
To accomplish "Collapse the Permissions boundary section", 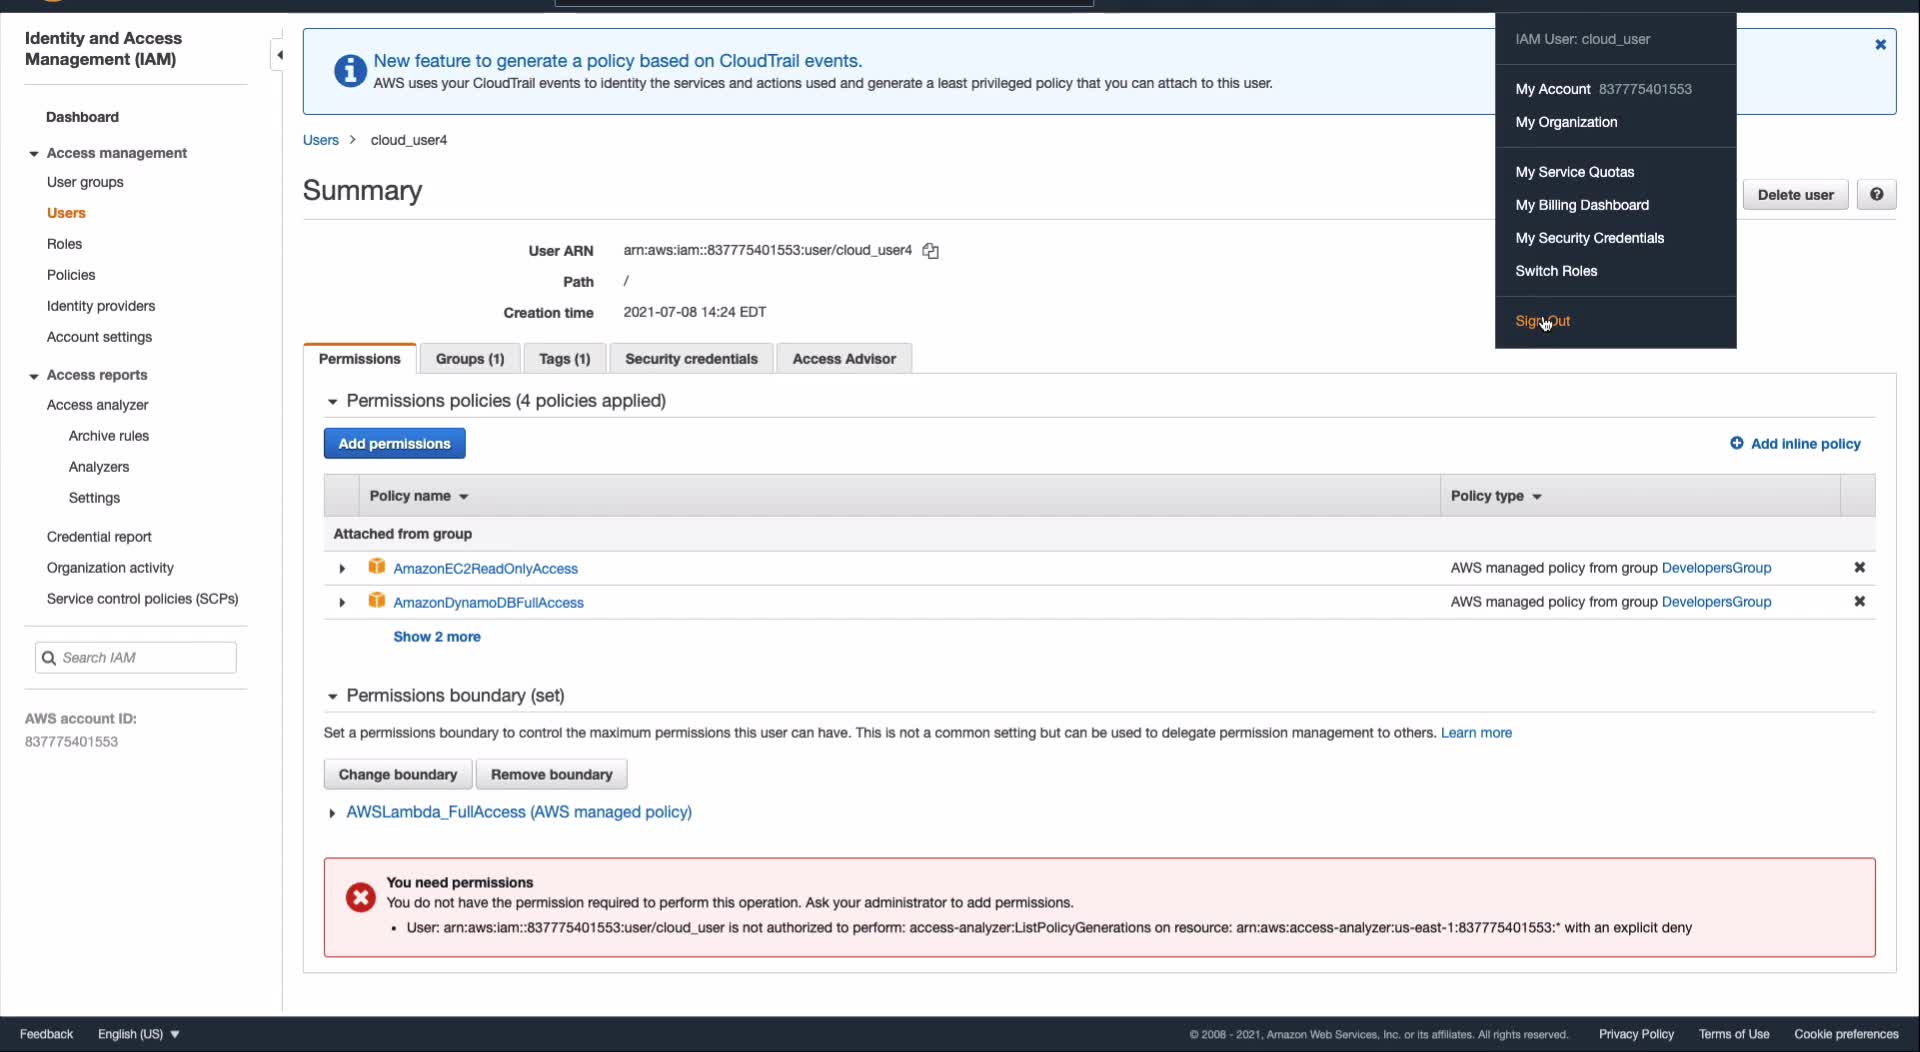I will (x=332, y=697).
